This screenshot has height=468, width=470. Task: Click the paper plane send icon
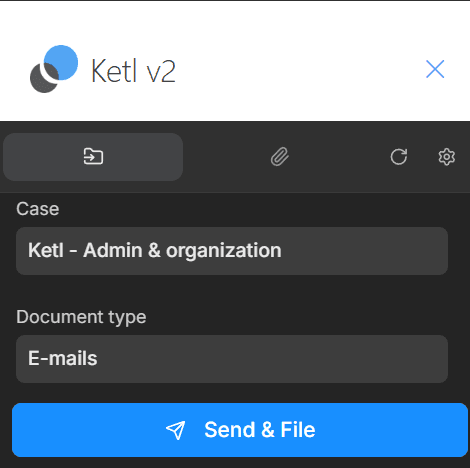tap(175, 430)
